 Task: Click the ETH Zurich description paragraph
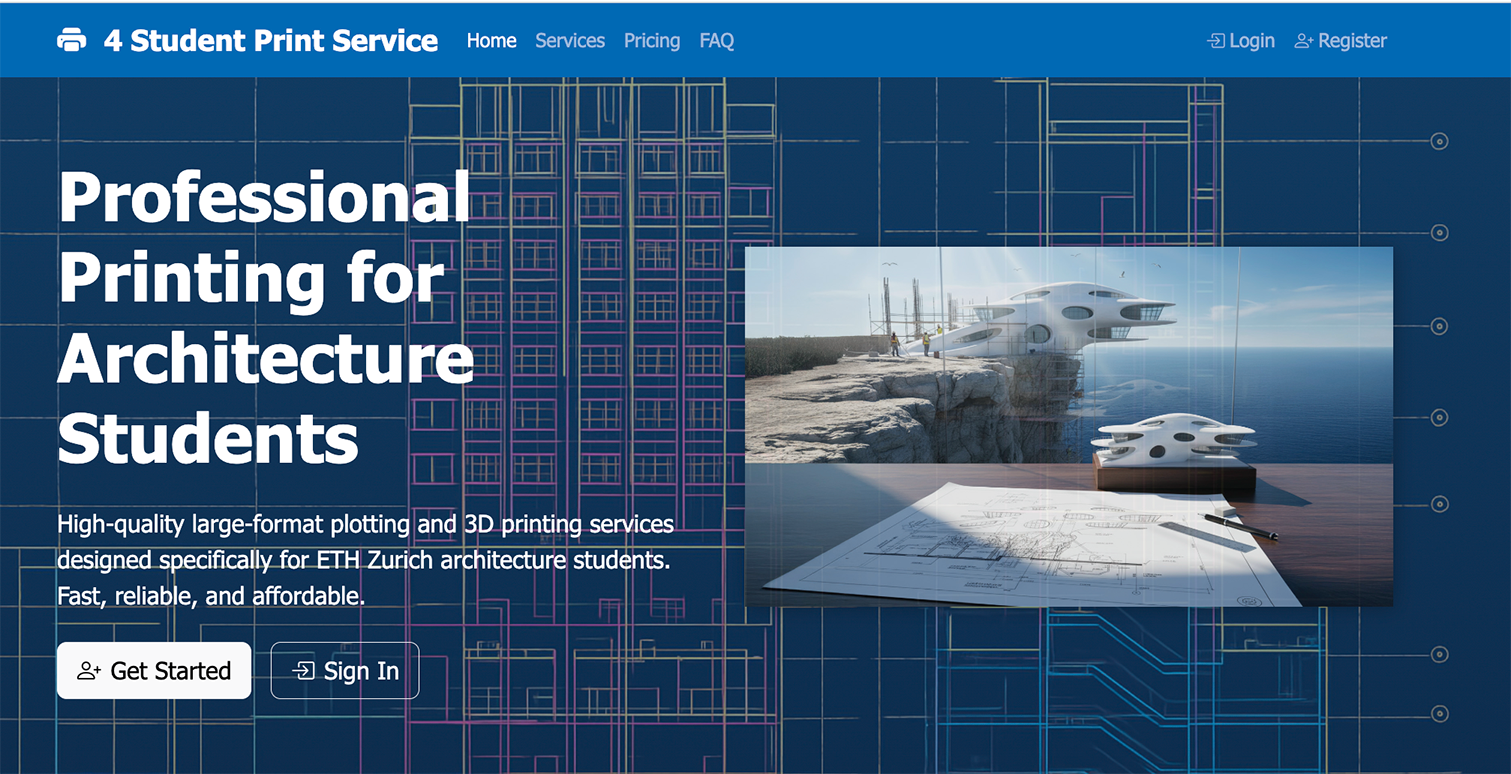365,560
